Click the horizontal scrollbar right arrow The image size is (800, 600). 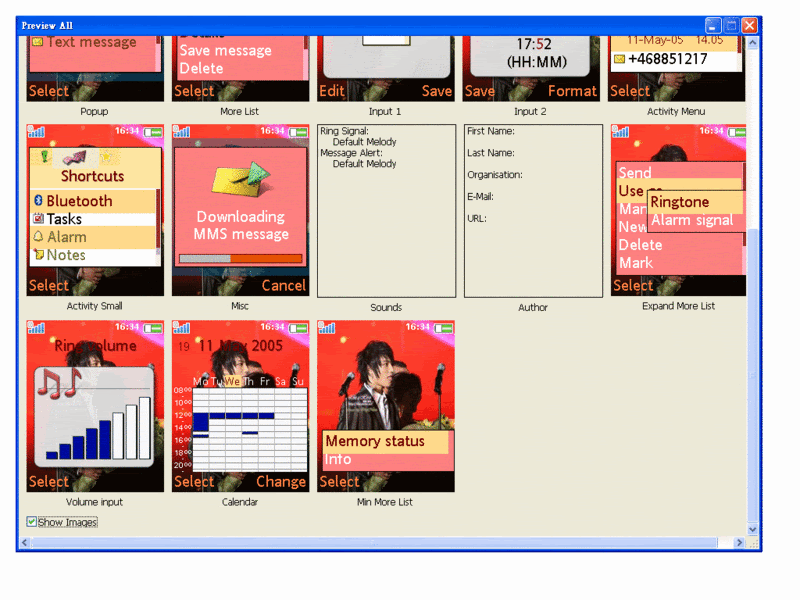click(x=739, y=542)
